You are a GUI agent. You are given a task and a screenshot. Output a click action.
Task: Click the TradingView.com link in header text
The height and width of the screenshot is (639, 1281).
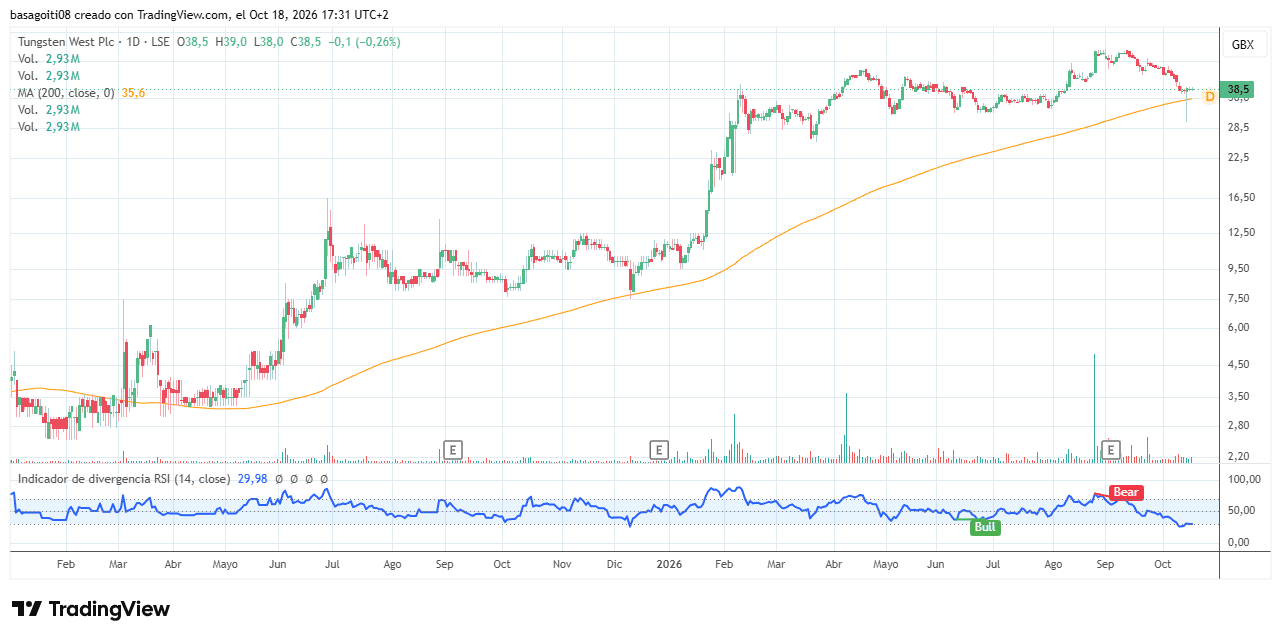179,15
